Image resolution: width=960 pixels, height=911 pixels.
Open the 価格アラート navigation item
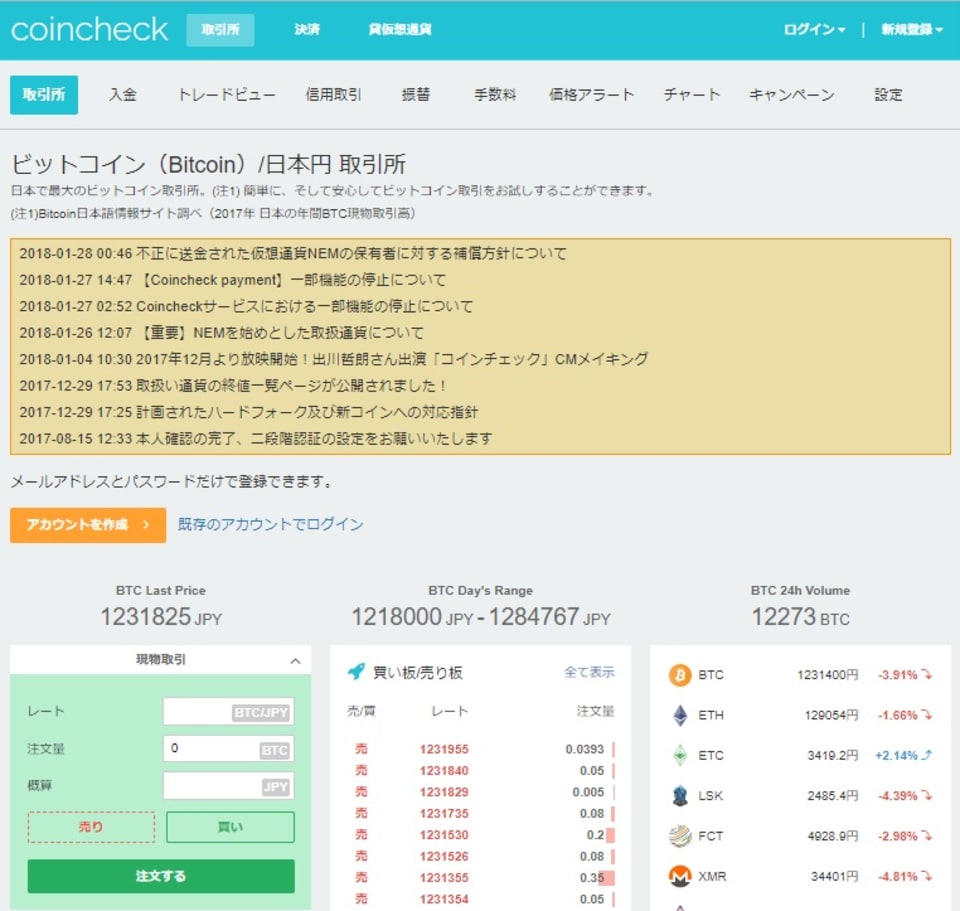[591, 95]
